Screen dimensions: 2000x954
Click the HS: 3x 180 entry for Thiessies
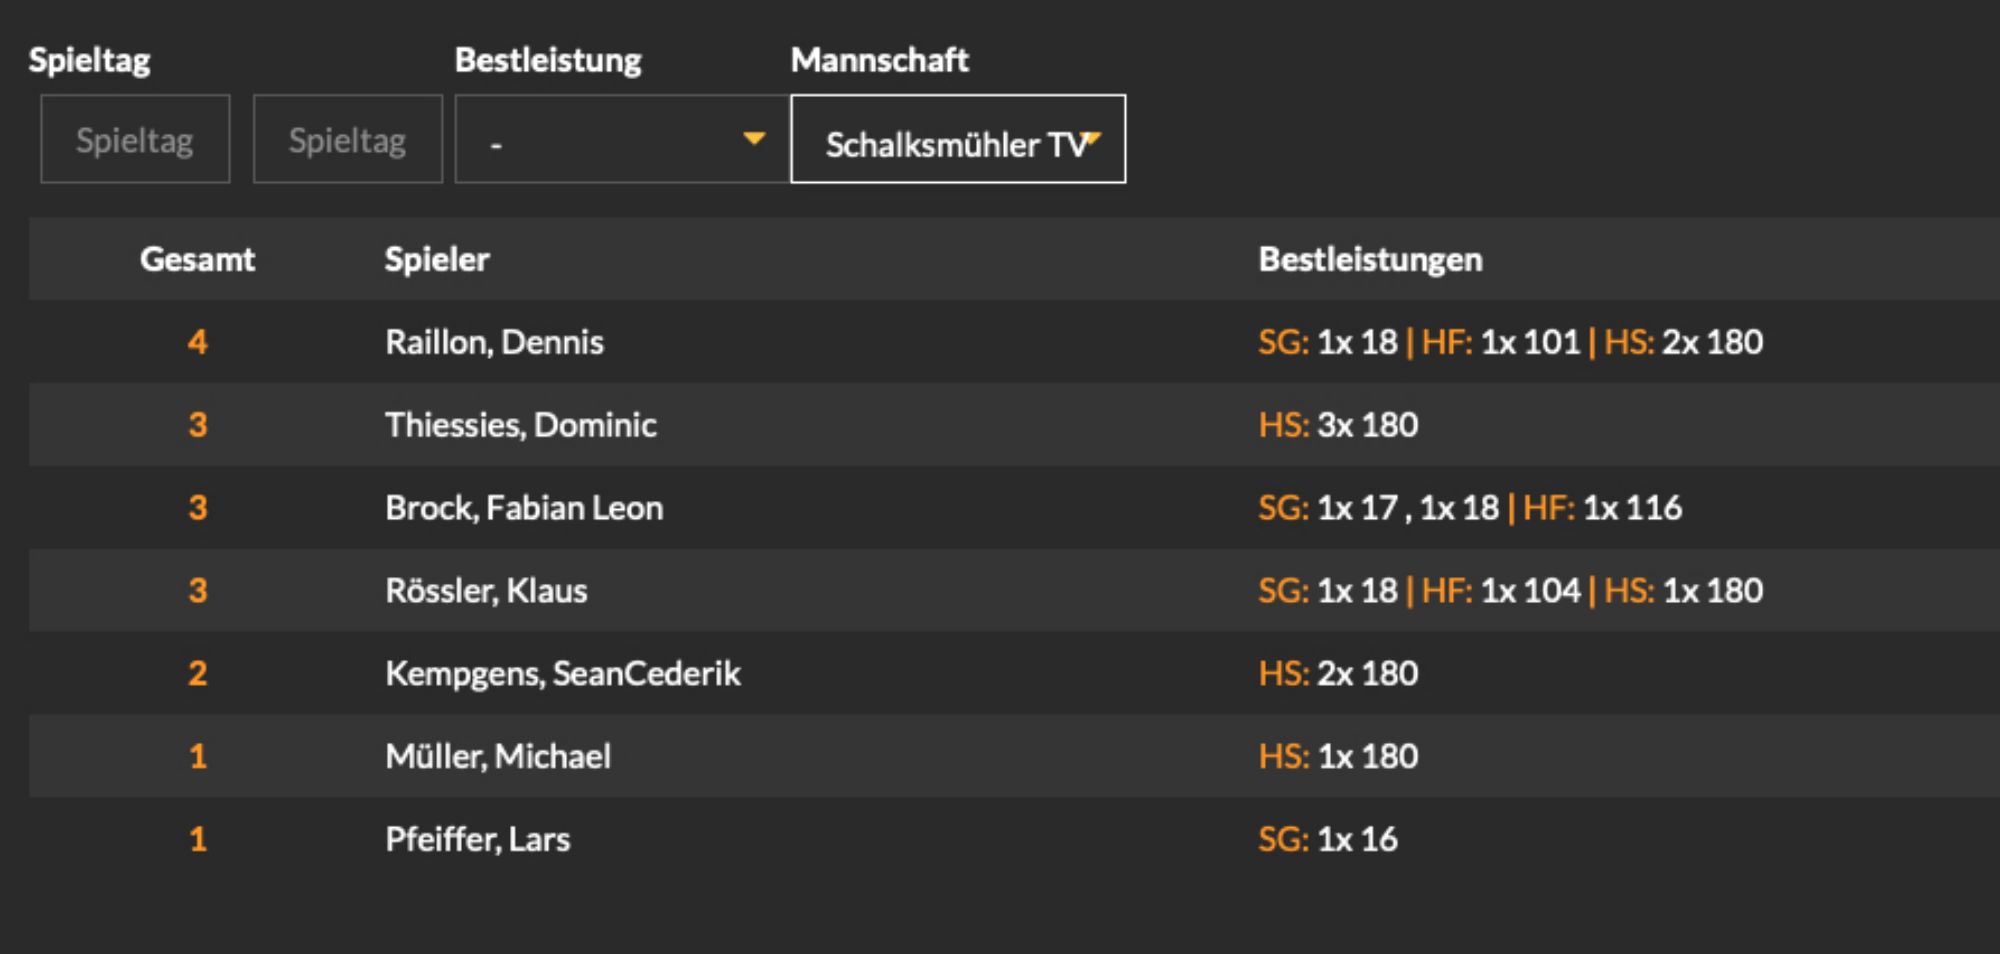[x=1338, y=425]
